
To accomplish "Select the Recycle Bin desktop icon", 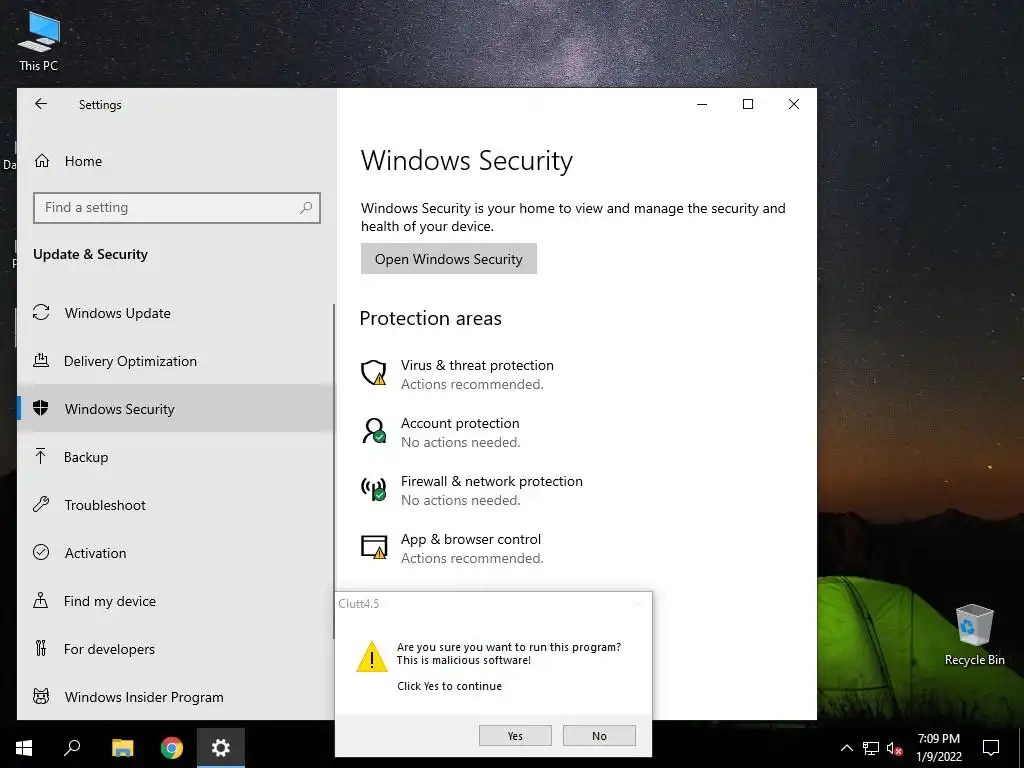I will [x=974, y=633].
